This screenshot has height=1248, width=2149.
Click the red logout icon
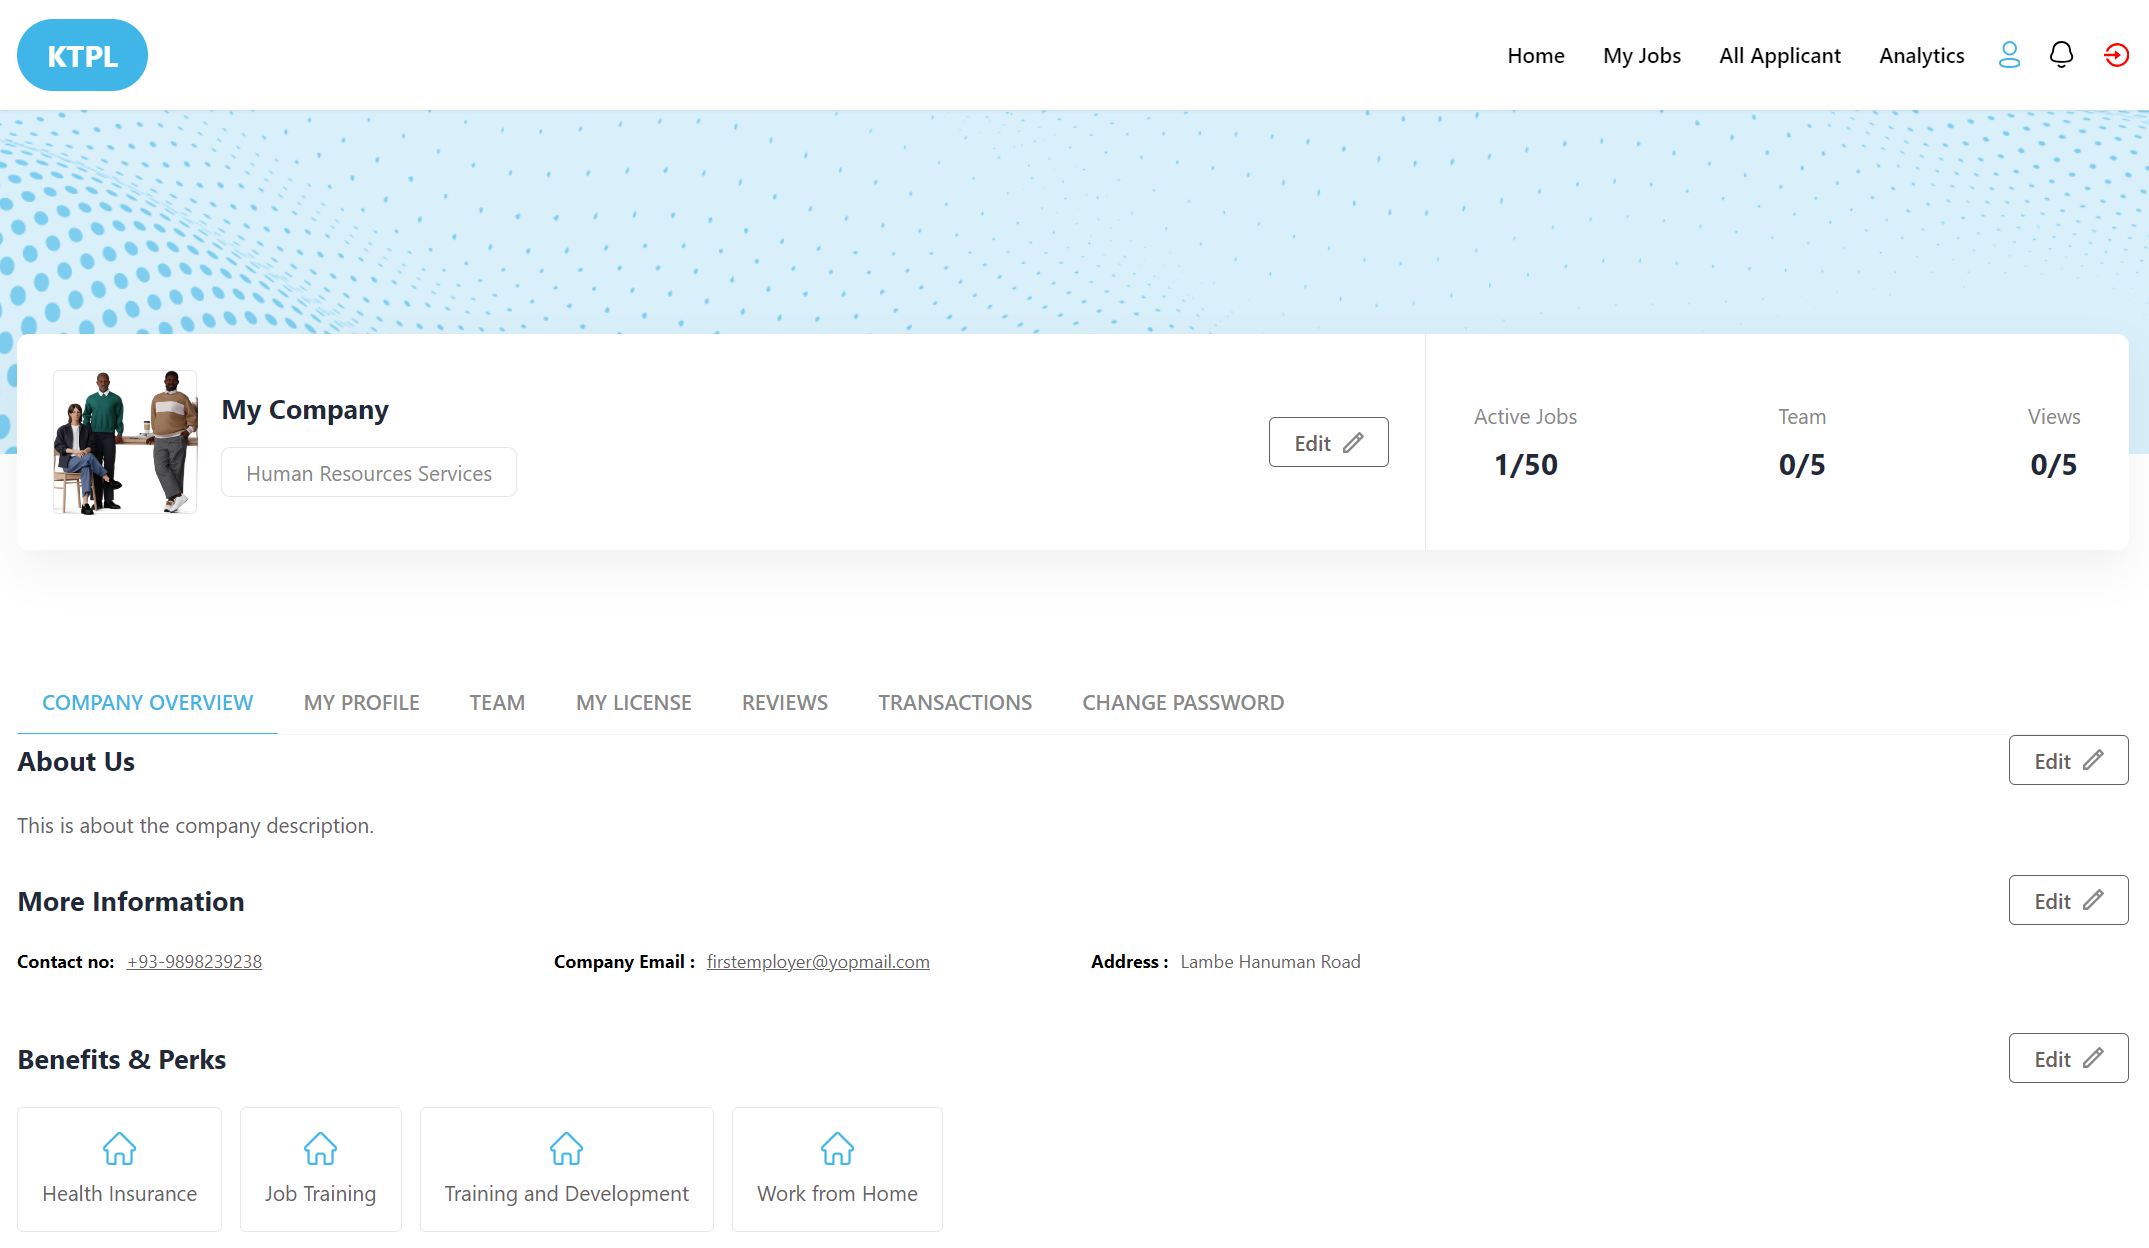(x=2116, y=55)
